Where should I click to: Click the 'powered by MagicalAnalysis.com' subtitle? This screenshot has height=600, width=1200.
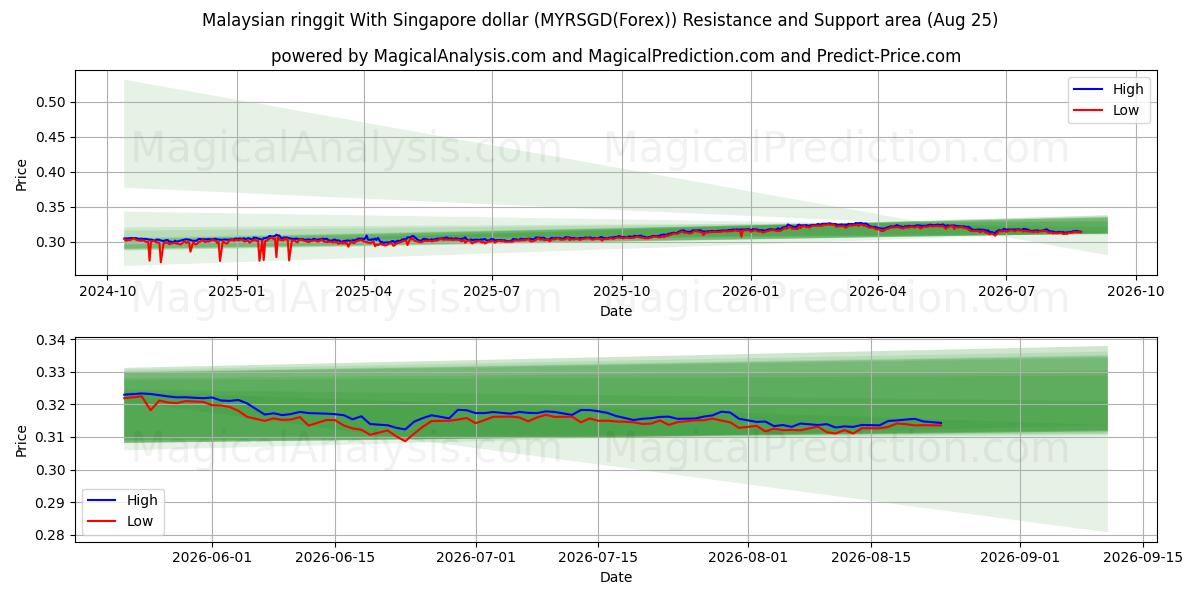[x=616, y=56]
